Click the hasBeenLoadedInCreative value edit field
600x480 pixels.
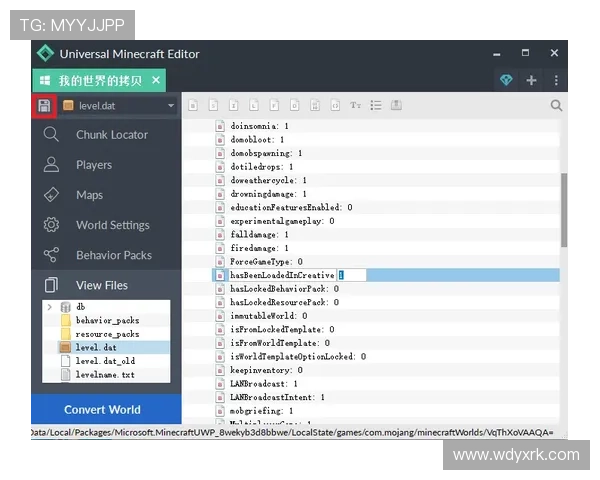(x=351, y=275)
